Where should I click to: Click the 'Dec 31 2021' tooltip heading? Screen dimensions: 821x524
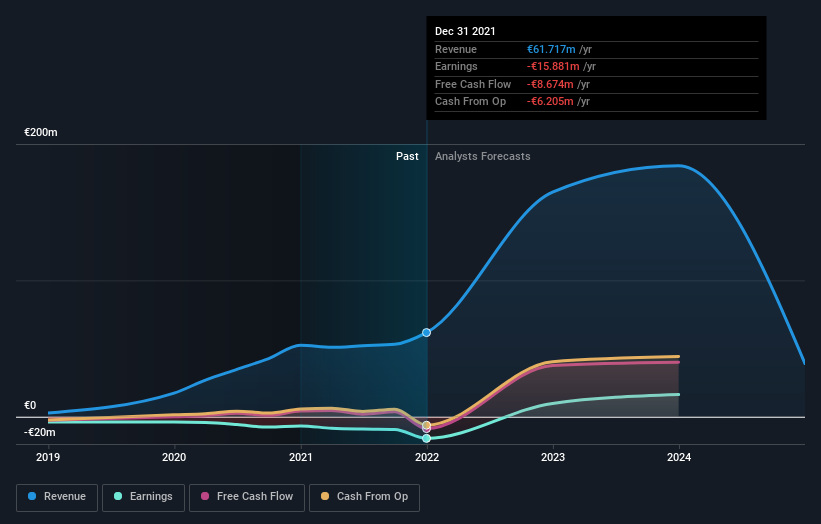(x=465, y=31)
